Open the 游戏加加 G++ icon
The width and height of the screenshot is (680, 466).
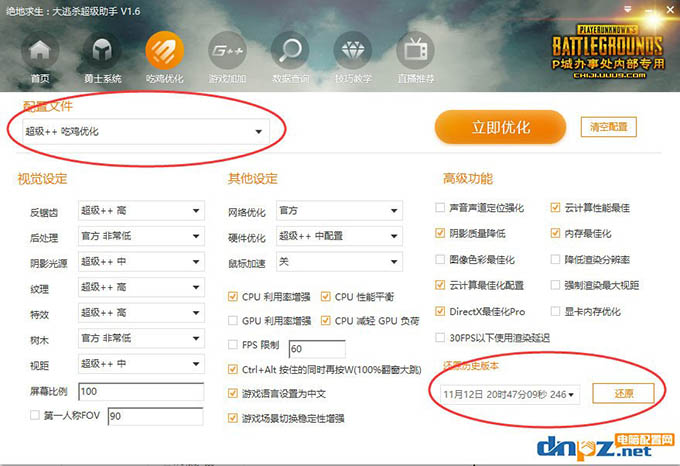(x=227, y=52)
